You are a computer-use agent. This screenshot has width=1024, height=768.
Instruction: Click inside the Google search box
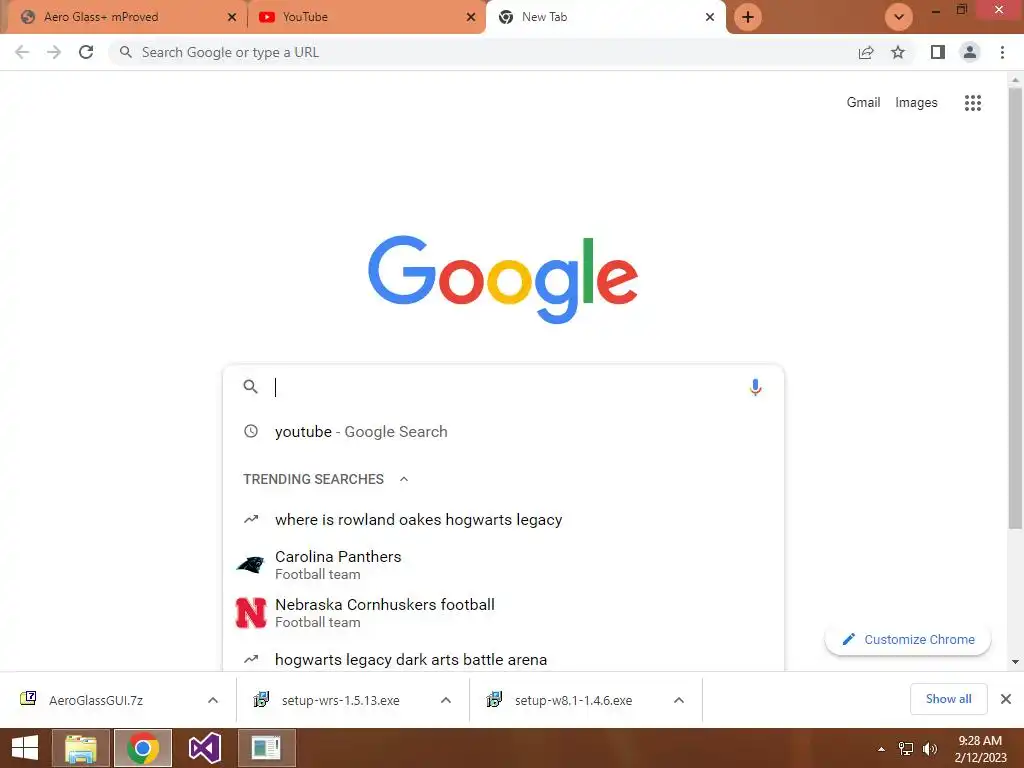pyautogui.click(x=503, y=387)
